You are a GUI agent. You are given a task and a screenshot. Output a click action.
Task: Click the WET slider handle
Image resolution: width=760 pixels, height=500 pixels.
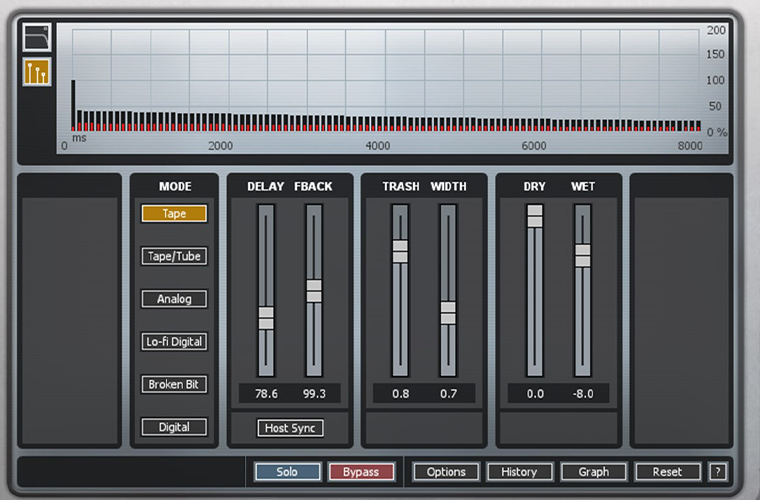[x=583, y=256]
